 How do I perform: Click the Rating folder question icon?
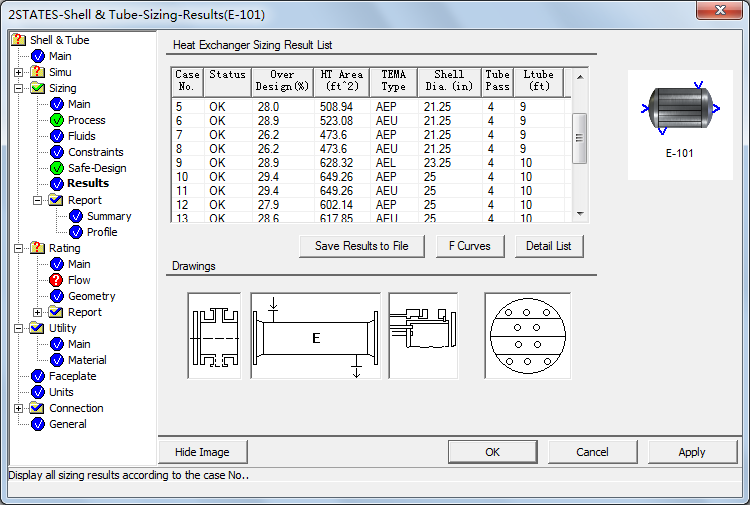[37, 248]
